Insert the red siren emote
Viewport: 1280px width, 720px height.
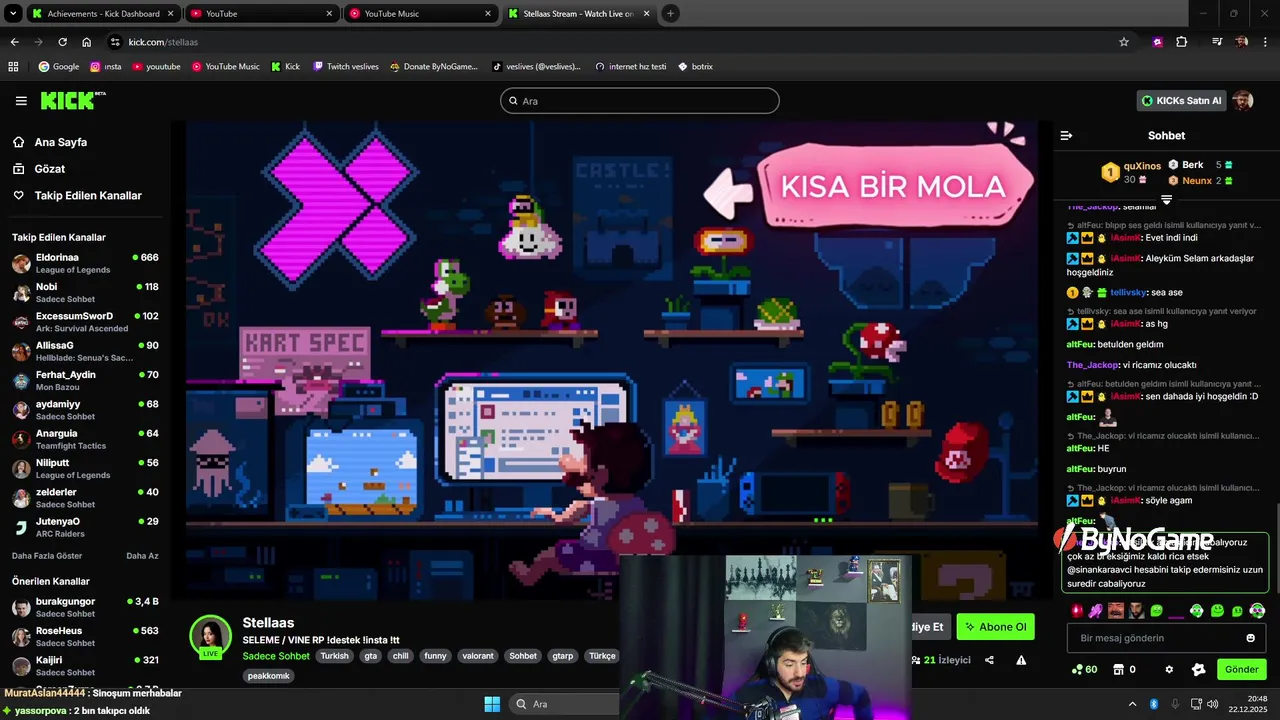pyautogui.click(x=1077, y=610)
